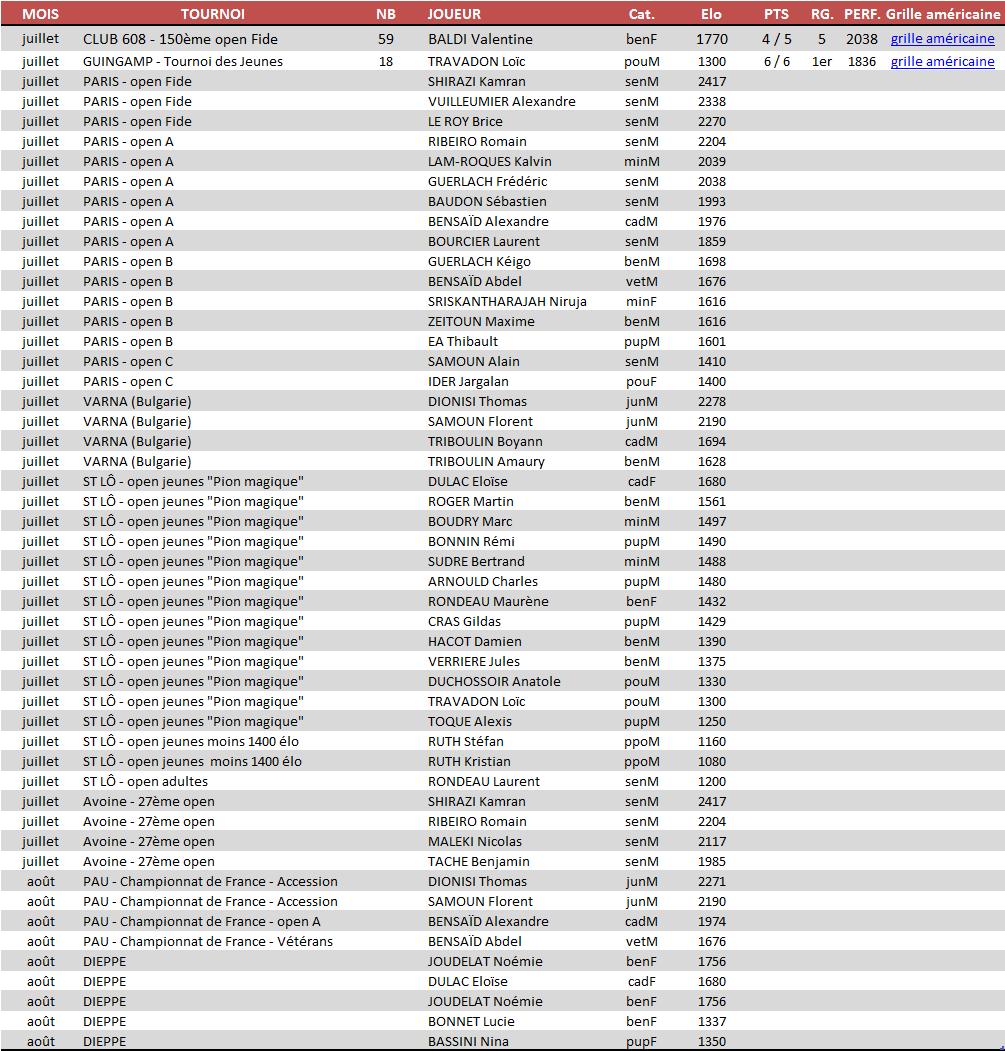Image resolution: width=1005 pixels, height=1051 pixels.
Task: Select the SRISKANTHARAJAH Niruja cell
Action: 507,301
